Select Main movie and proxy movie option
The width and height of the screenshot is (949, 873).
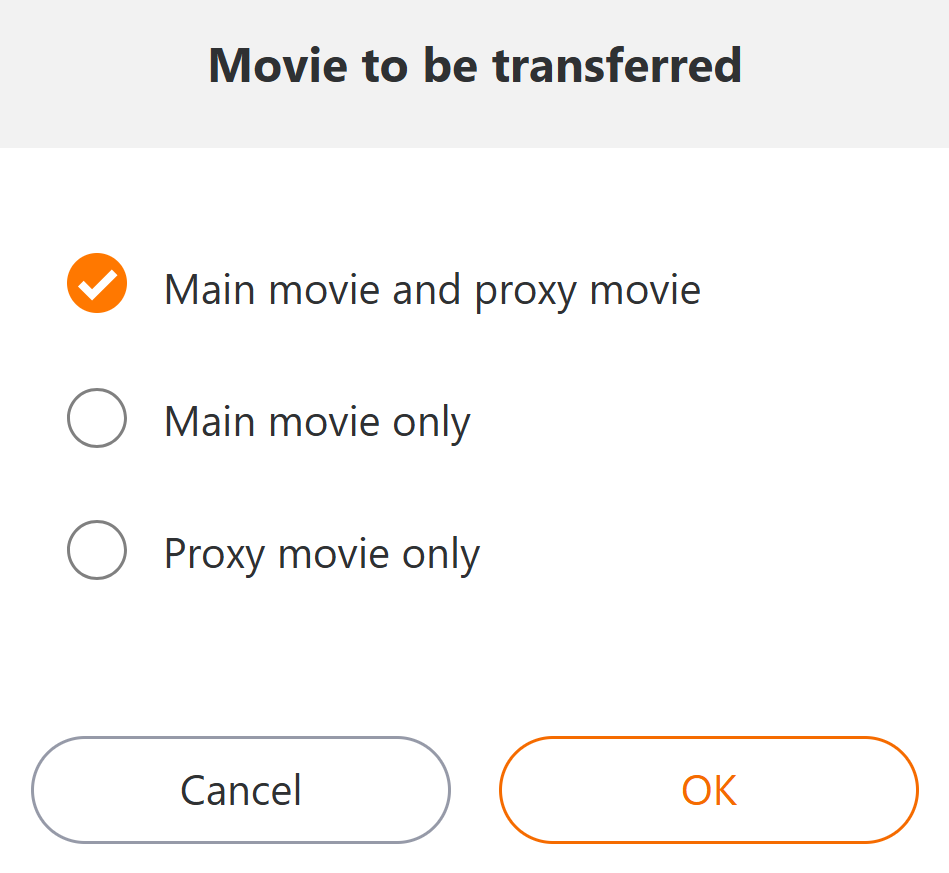[x=97, y=284]
